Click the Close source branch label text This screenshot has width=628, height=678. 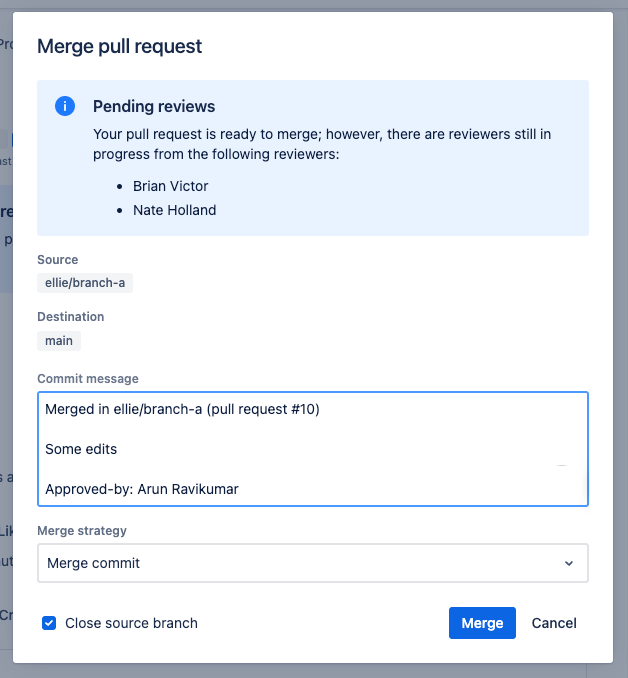(131, 623)
